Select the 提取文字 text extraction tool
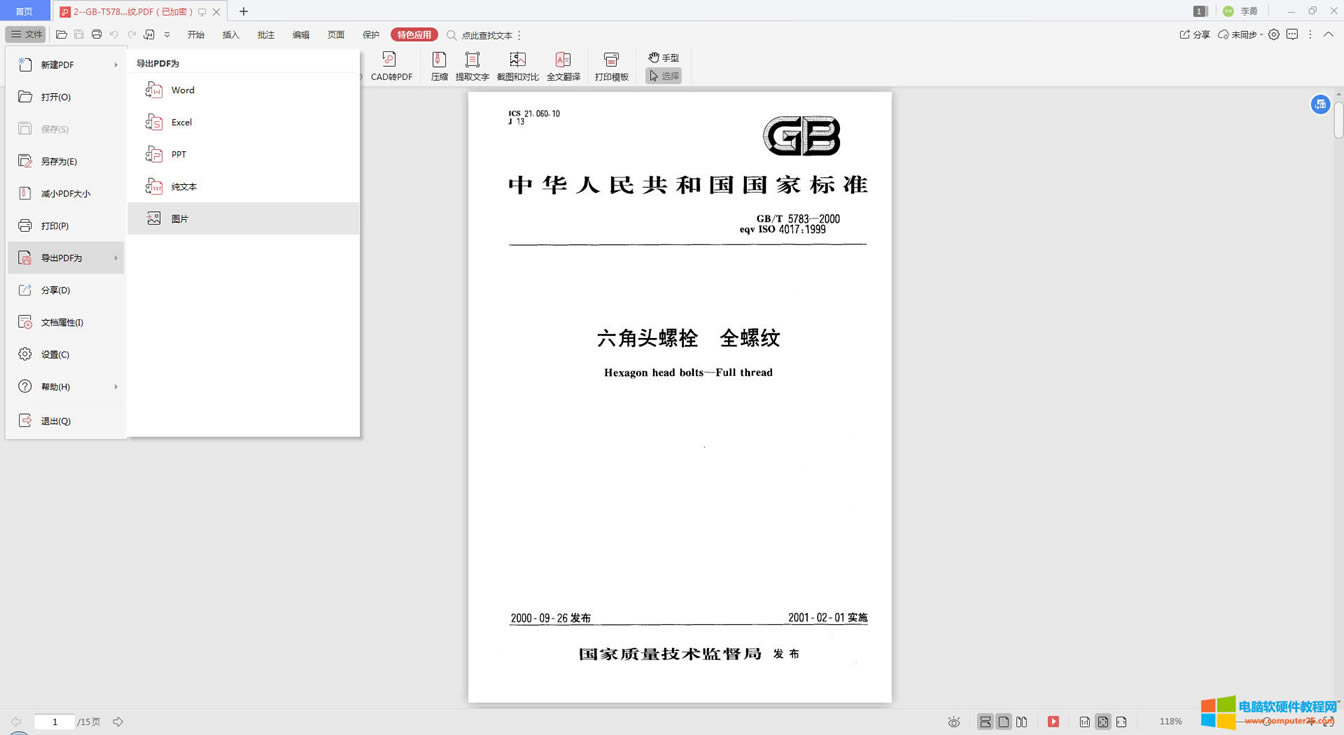Screen dimensions: 1344x735 pos(471,66)
